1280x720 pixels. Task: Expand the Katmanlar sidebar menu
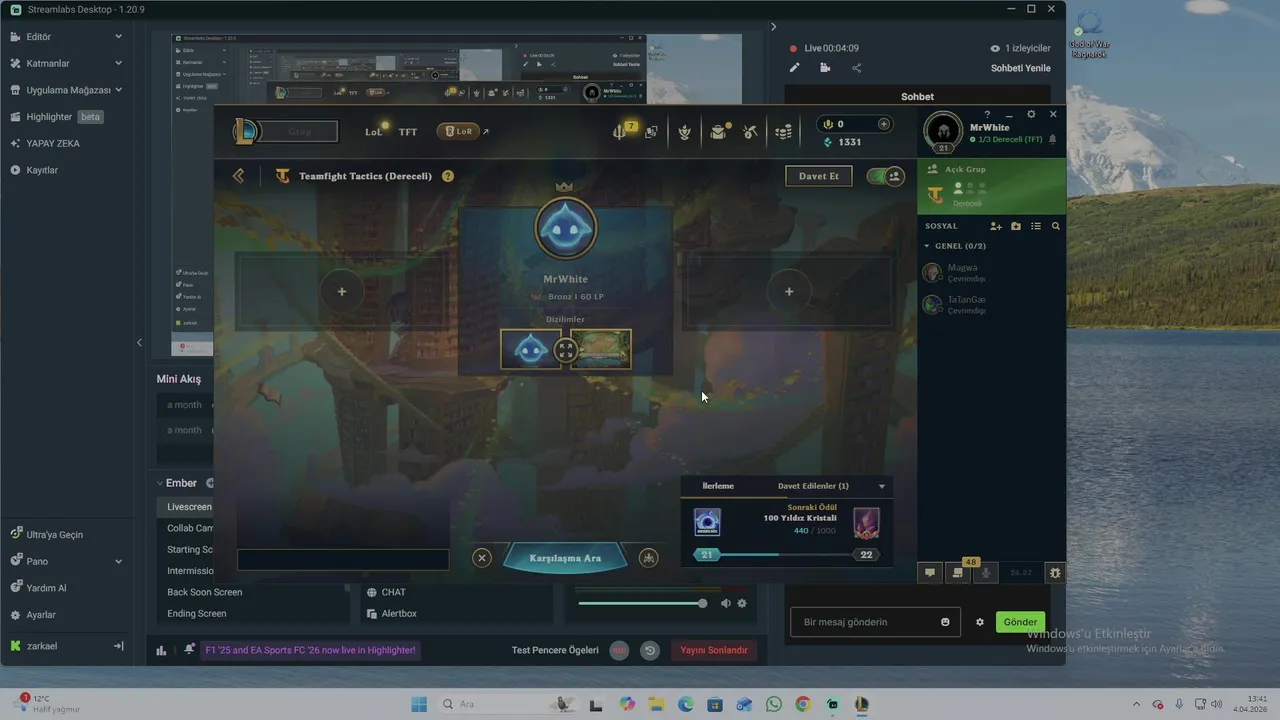click(118, 63)
